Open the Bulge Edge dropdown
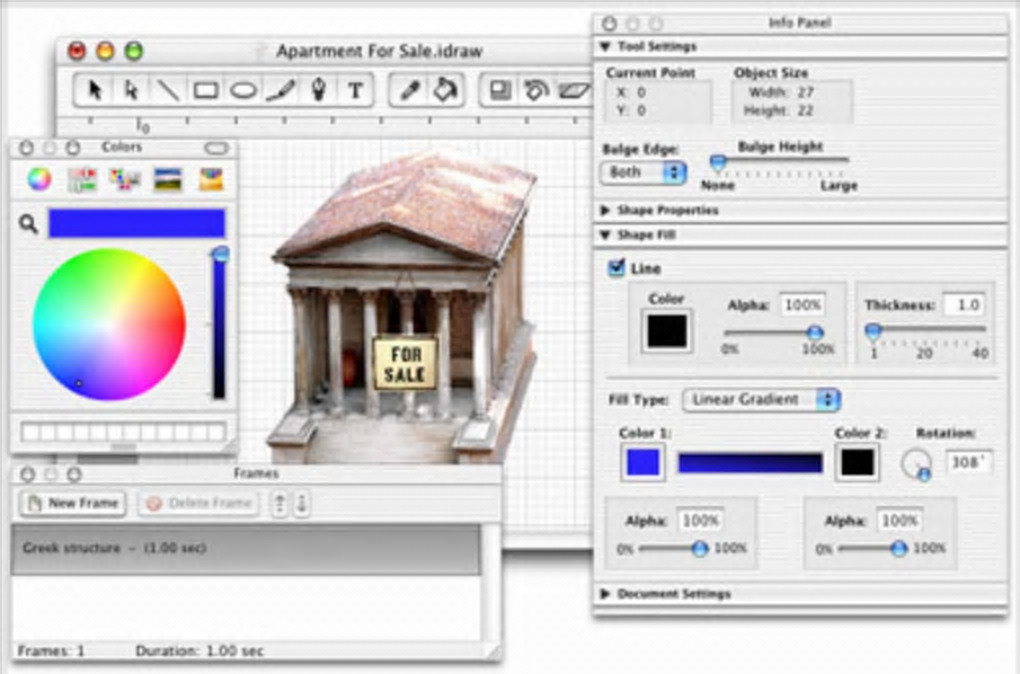 pos(643,172)
